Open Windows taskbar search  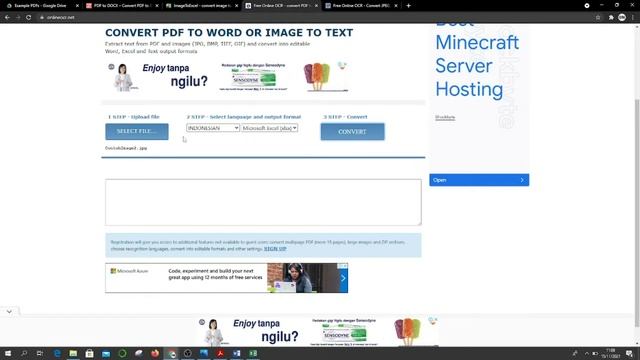click(24, 353)
